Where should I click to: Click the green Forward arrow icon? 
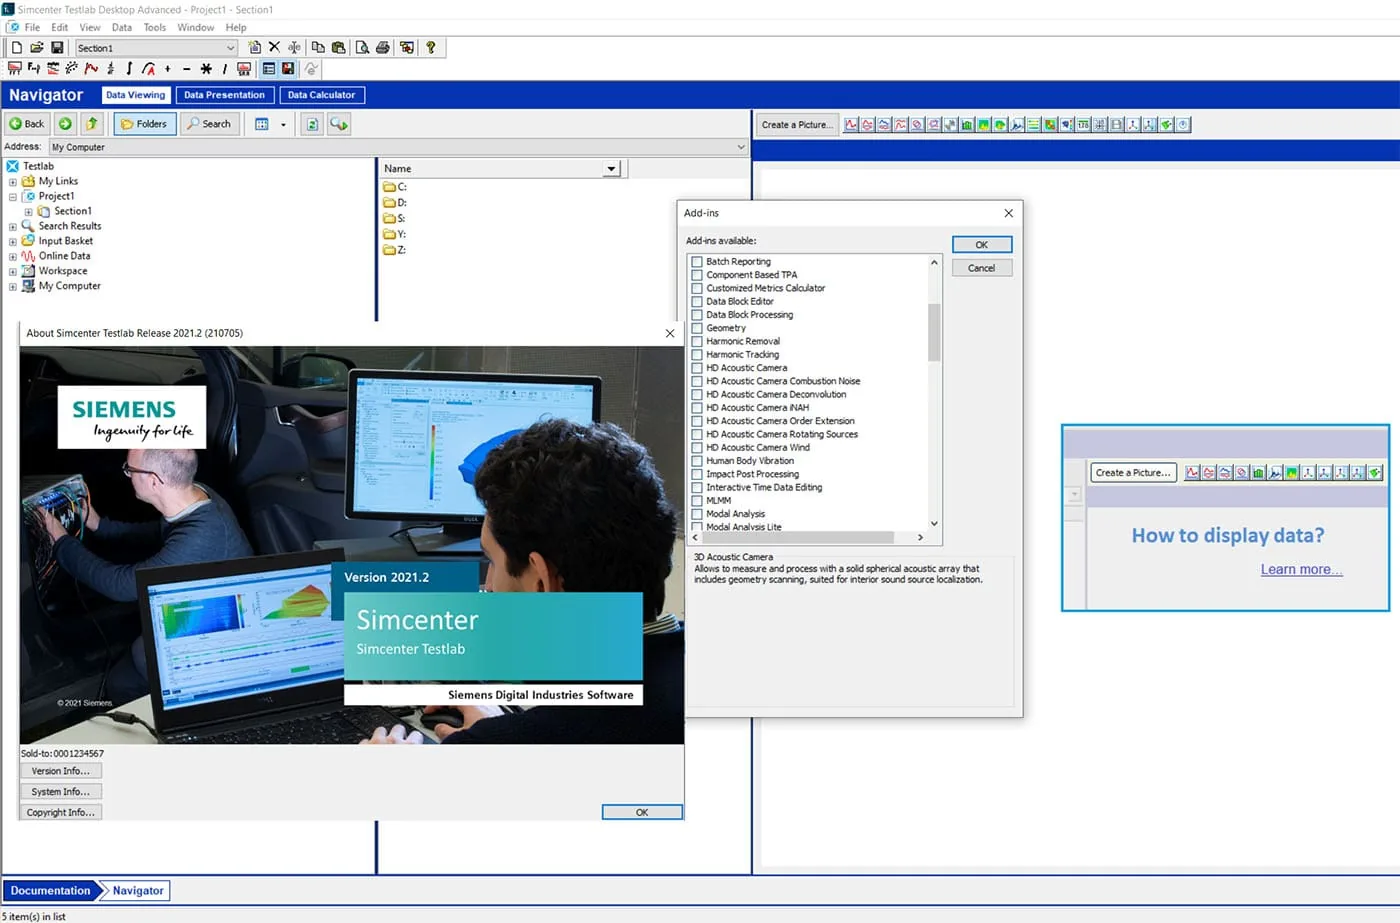coord(65,124)
